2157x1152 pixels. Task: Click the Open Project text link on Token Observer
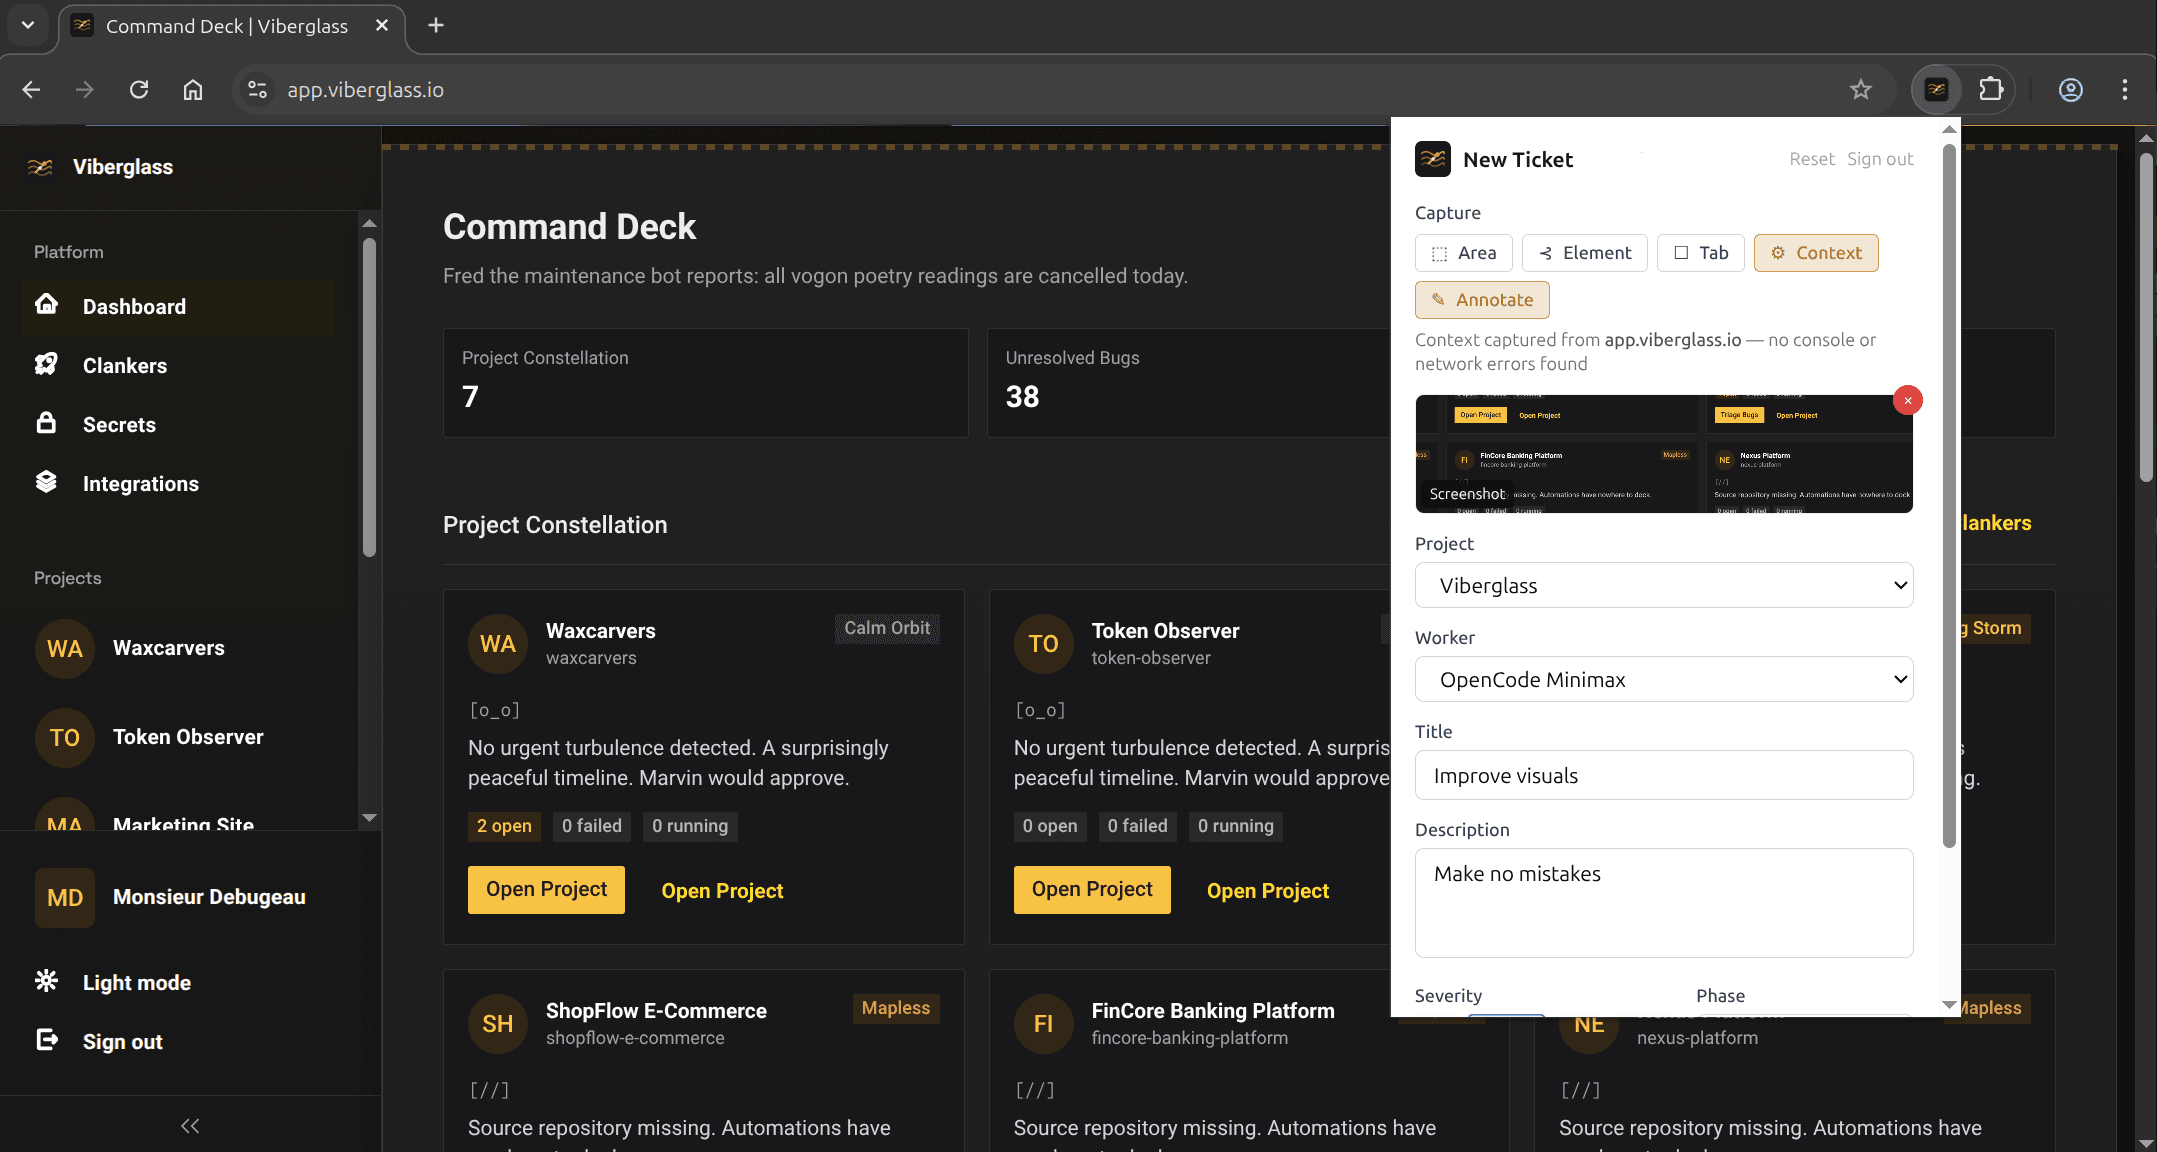tap(1268, 891)
